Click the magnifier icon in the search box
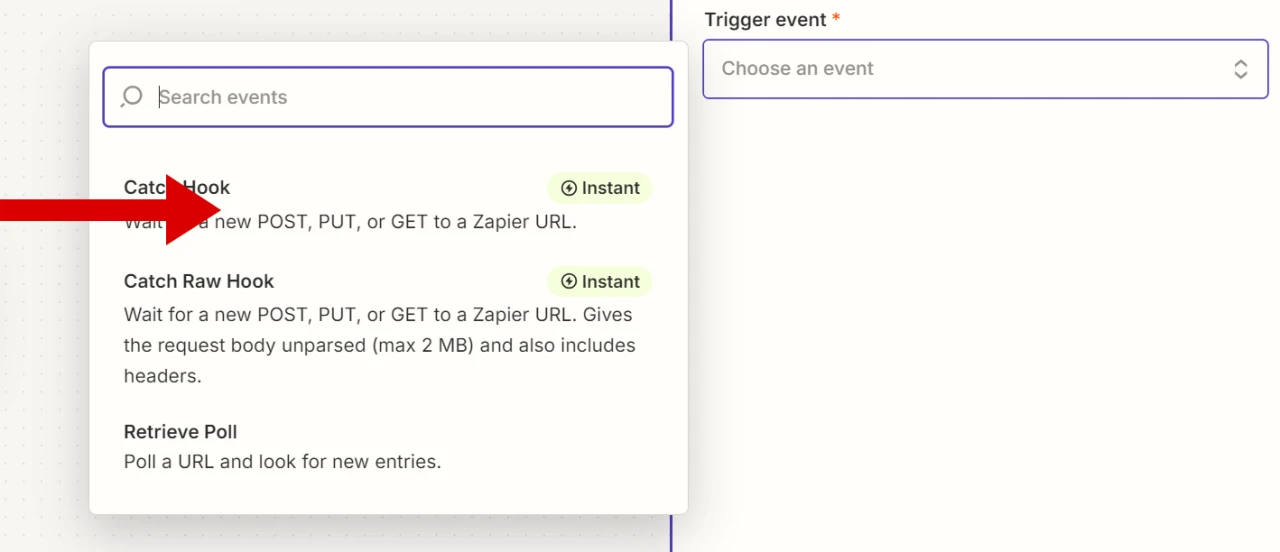1280x552 pixels. [x=132, y=97]
